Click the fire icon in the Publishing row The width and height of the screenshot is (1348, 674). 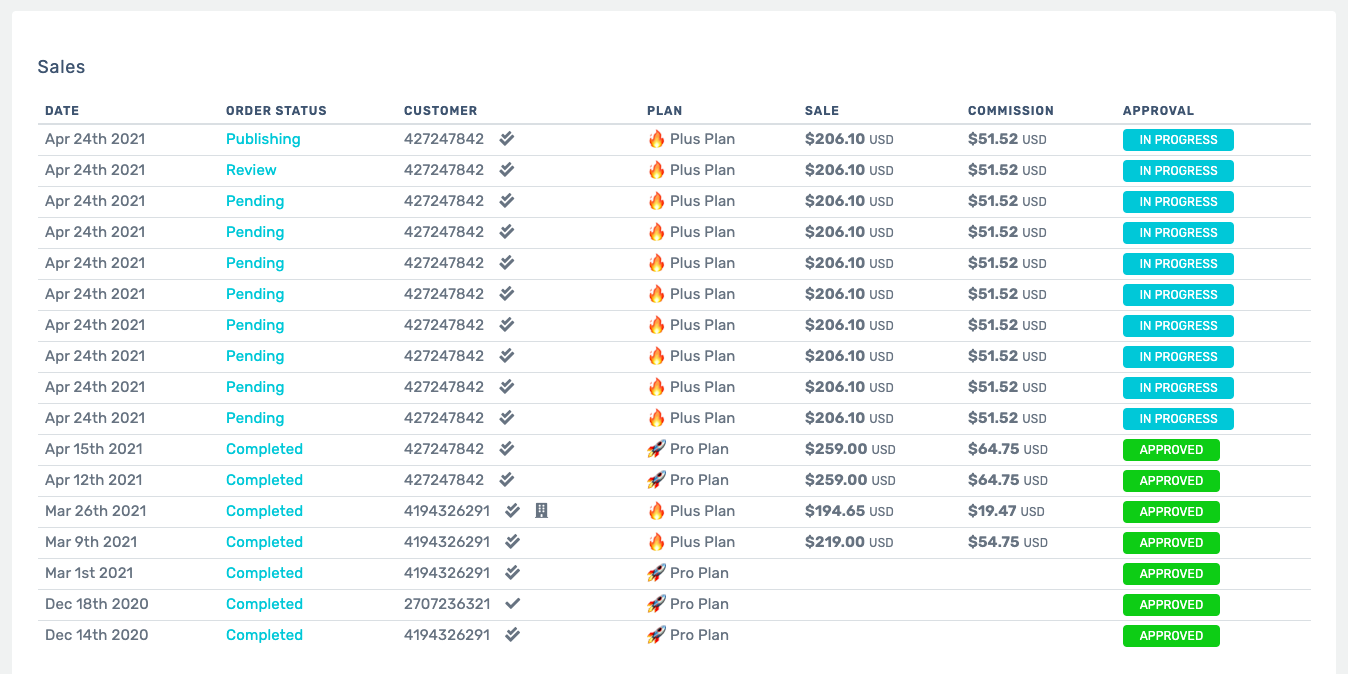point(656,139)
